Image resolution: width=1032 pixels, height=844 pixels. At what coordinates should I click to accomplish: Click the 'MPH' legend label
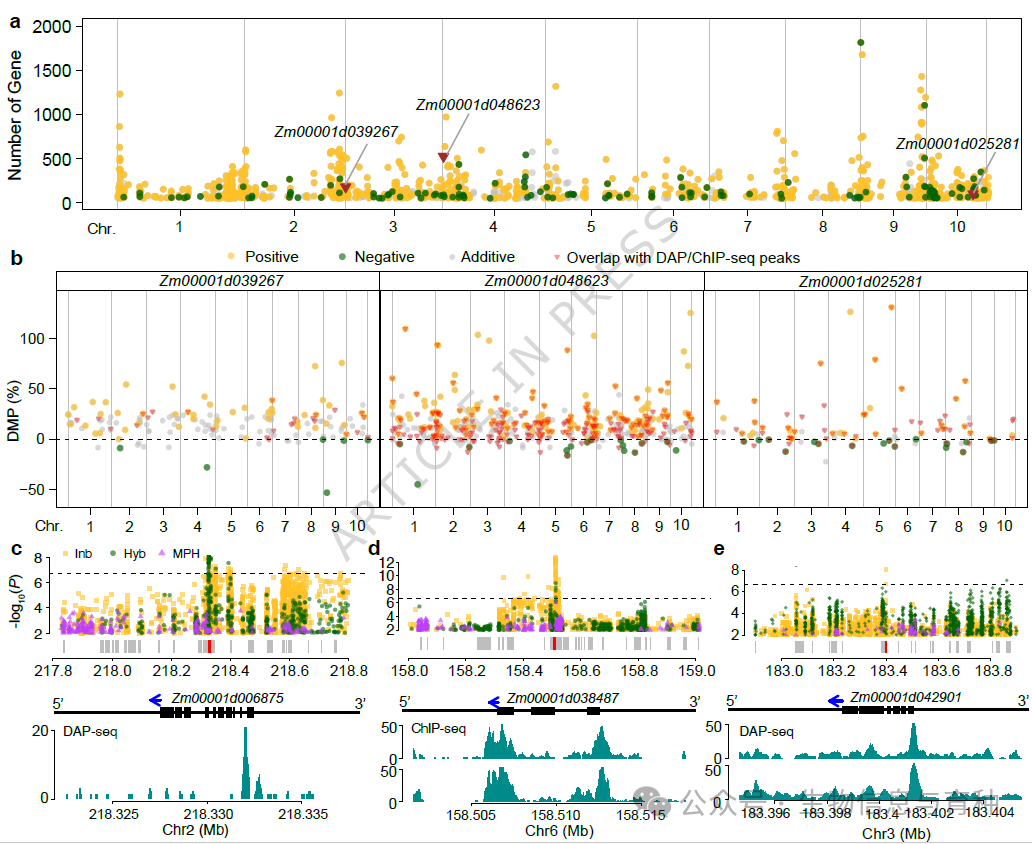[186, 554]
